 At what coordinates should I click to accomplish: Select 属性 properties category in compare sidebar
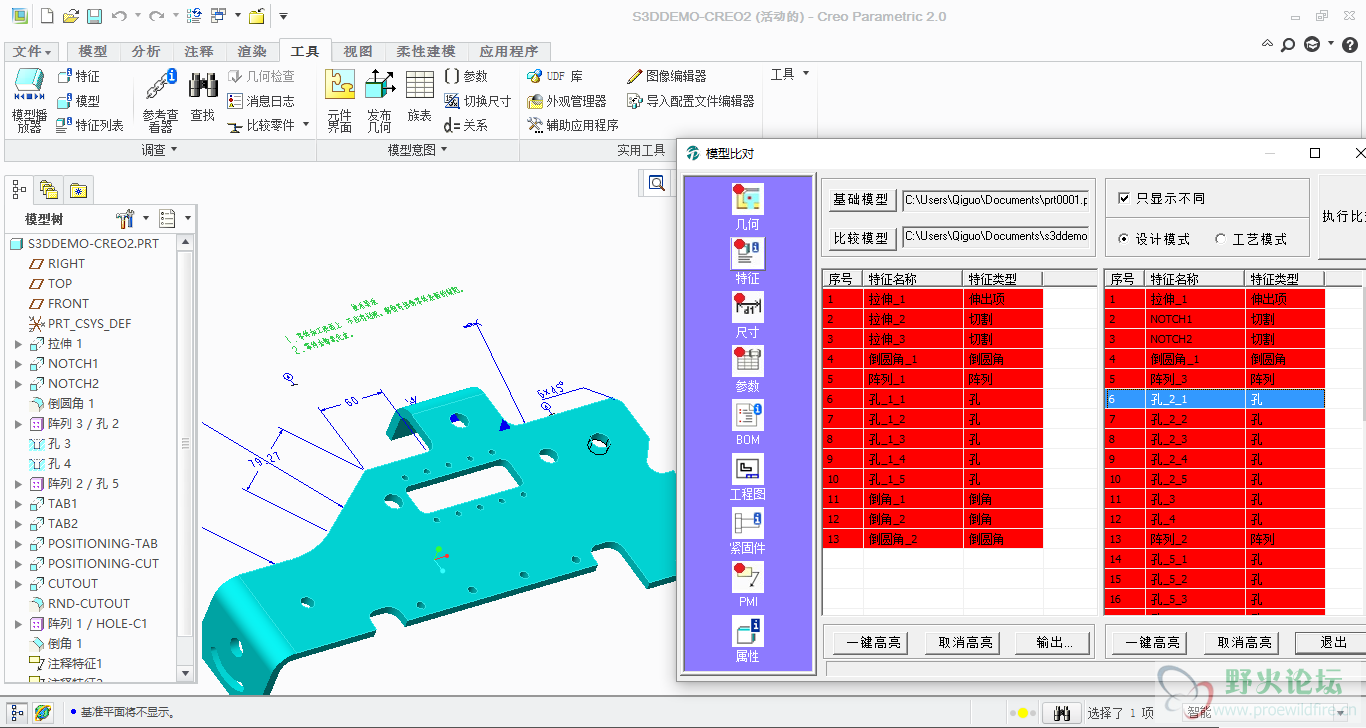pos(747,639)
